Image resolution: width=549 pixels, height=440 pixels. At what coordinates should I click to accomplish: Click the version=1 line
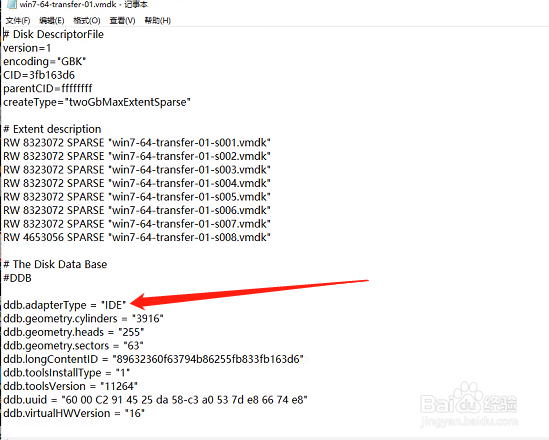click(27, 48)
